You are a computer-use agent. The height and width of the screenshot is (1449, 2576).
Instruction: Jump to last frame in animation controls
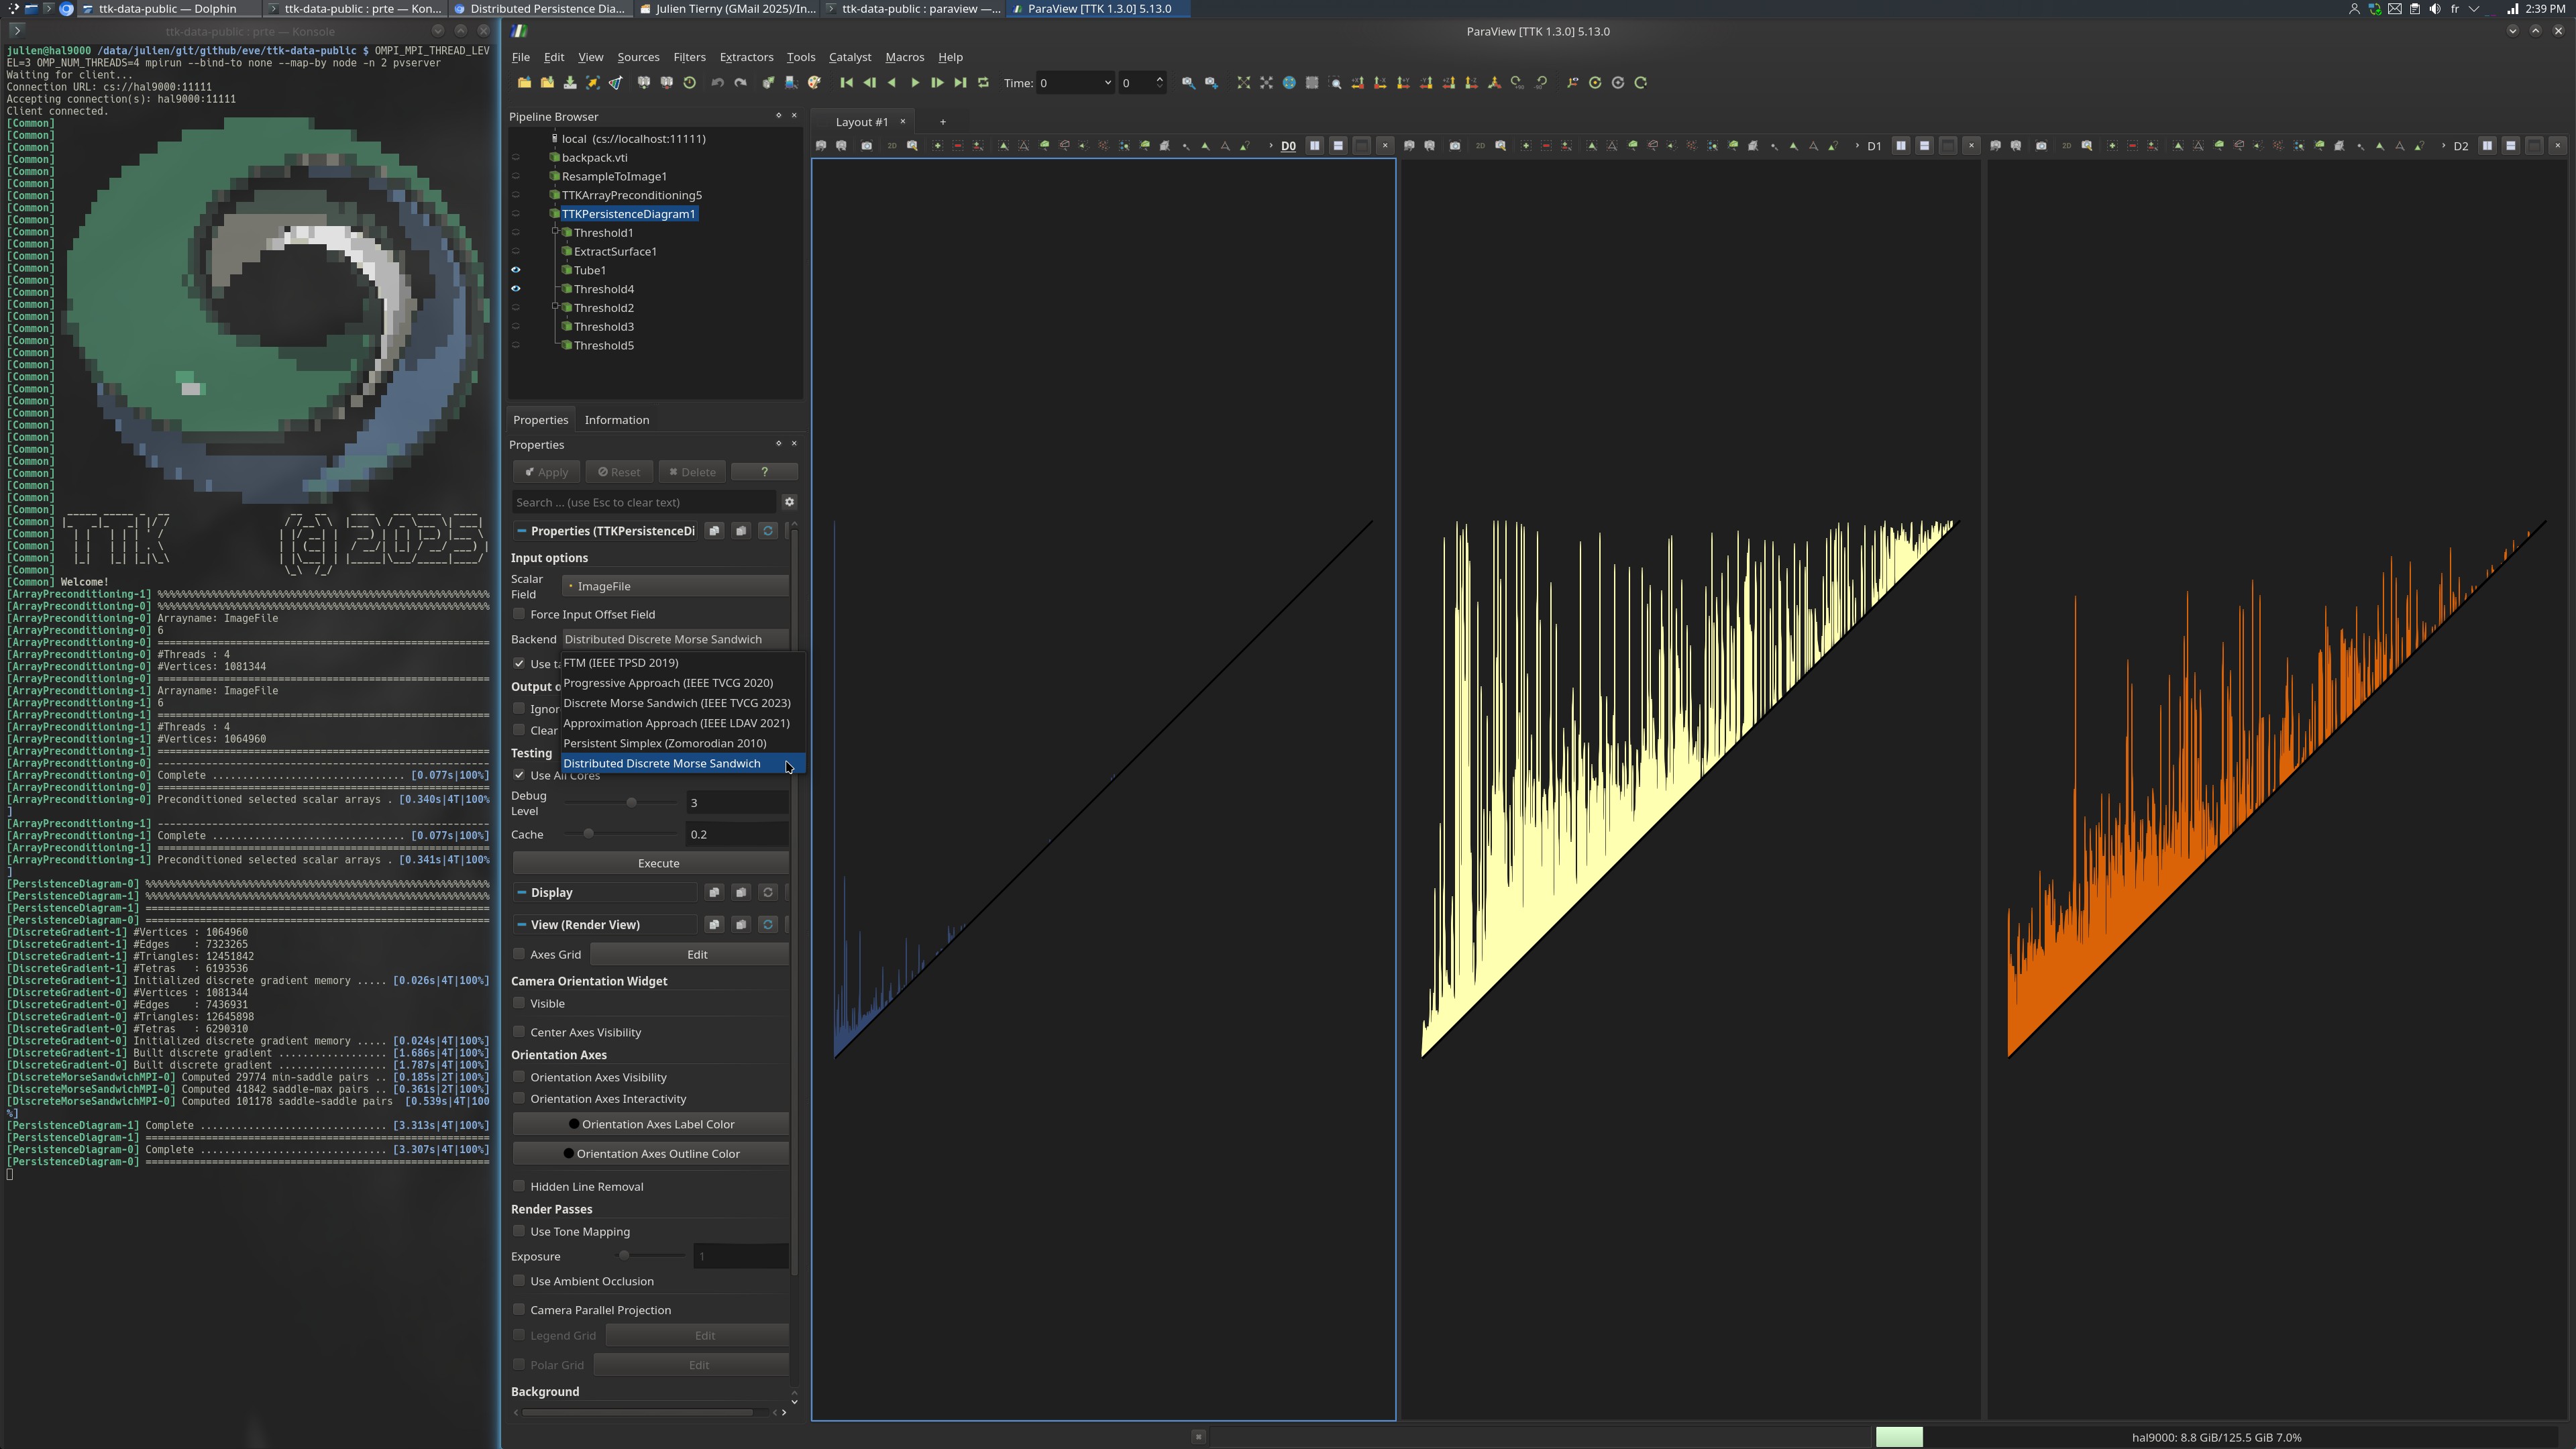tap(960, 83)
